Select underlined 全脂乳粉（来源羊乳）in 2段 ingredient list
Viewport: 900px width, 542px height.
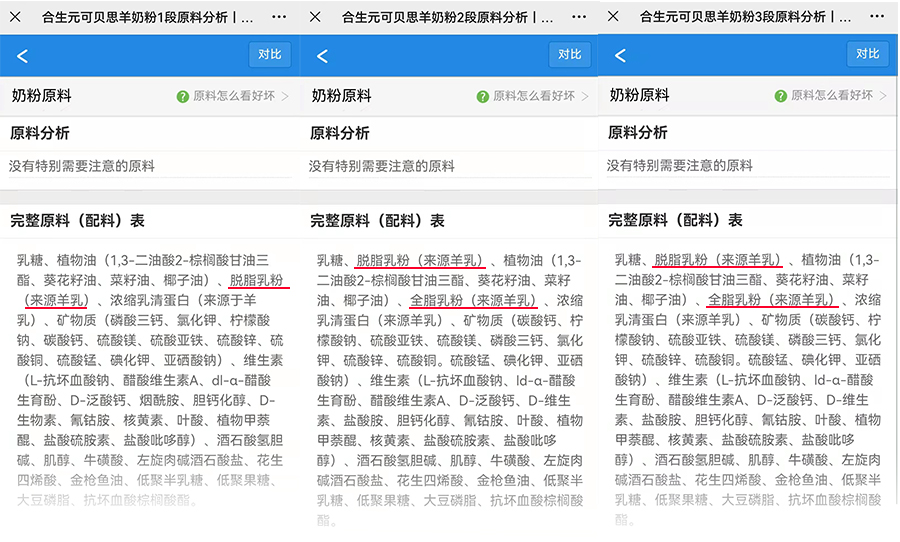(x=473, y=299)
